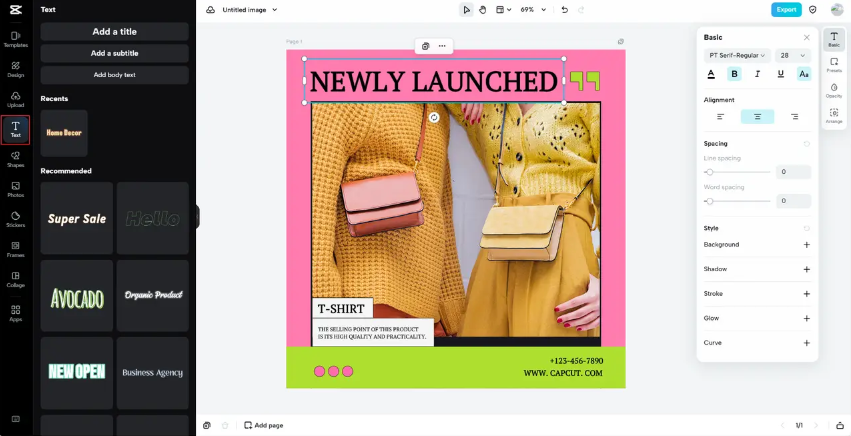
Task: Select the AVOCADO text preset
Action: (77, 296)
